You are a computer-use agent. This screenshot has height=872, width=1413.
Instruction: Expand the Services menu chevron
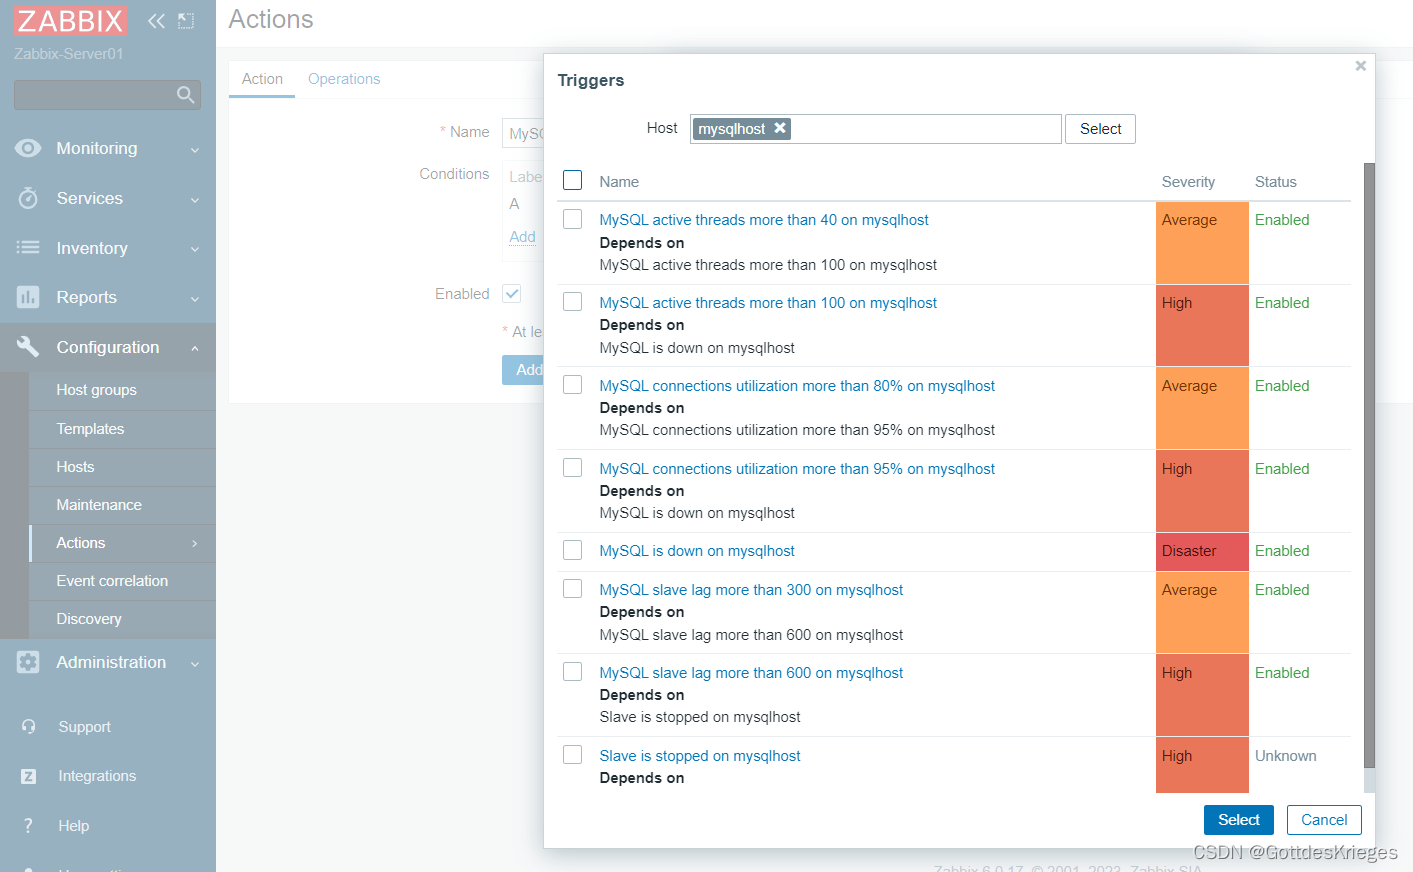click(195, 199)
